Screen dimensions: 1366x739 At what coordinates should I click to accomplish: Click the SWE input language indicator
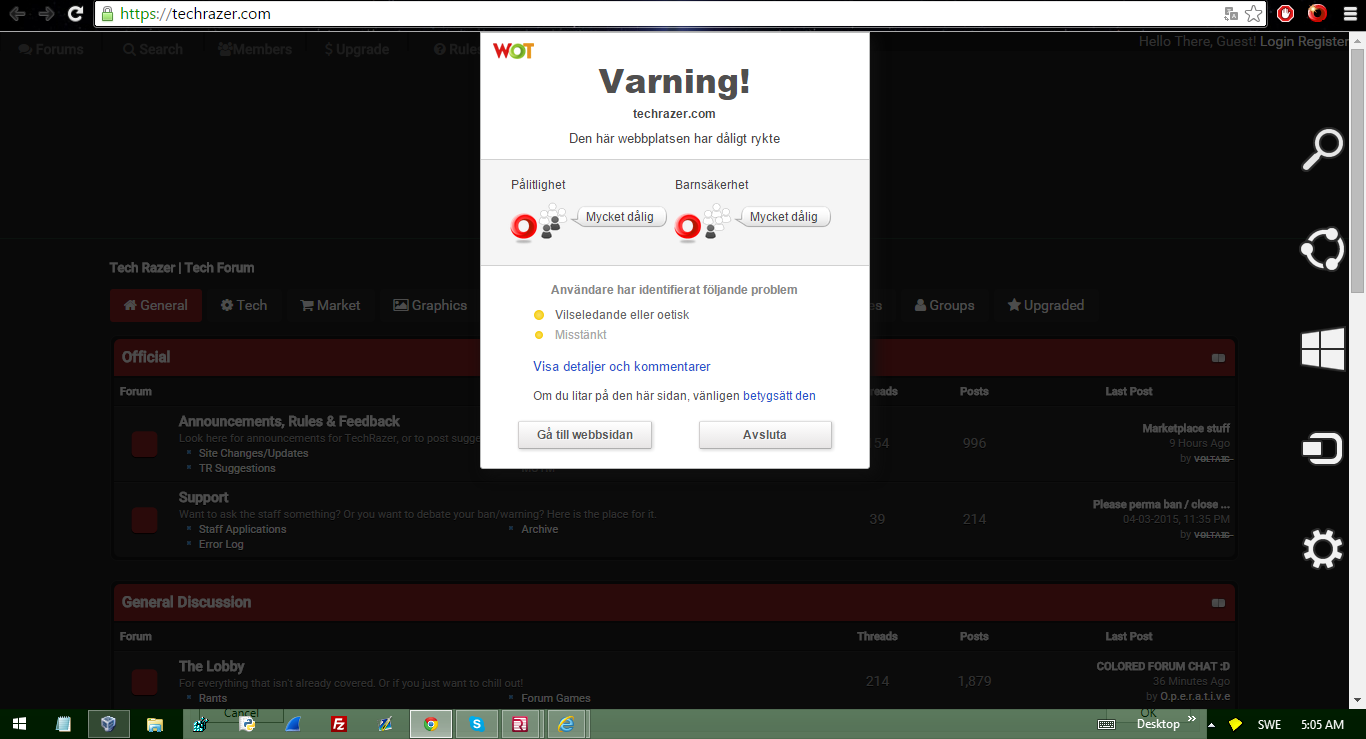1269,724
